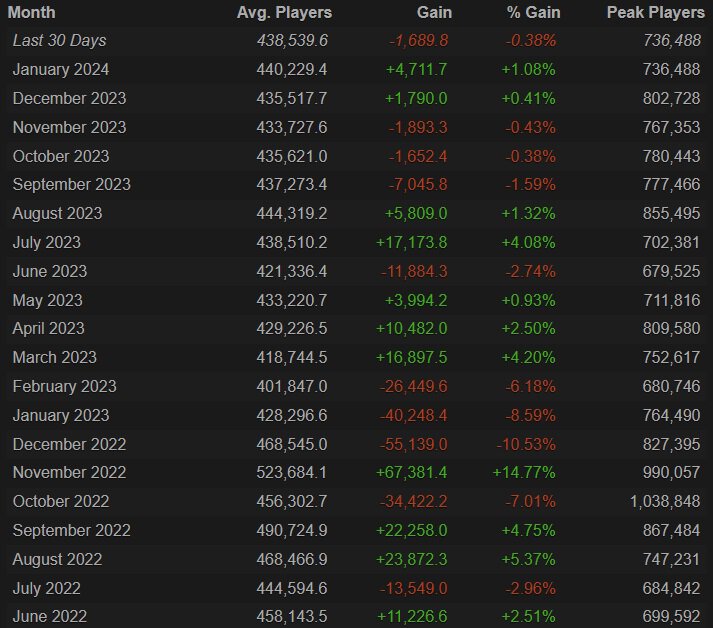Click average players value 438,539.6
The image size is (713, 628).
(292, 41)
